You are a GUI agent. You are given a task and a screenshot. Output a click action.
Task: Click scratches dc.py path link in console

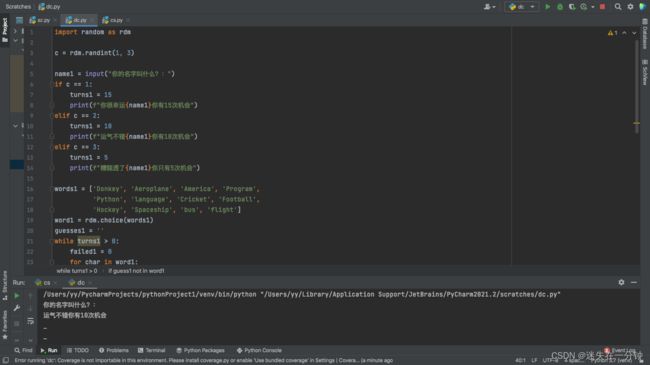pos(410,294)
